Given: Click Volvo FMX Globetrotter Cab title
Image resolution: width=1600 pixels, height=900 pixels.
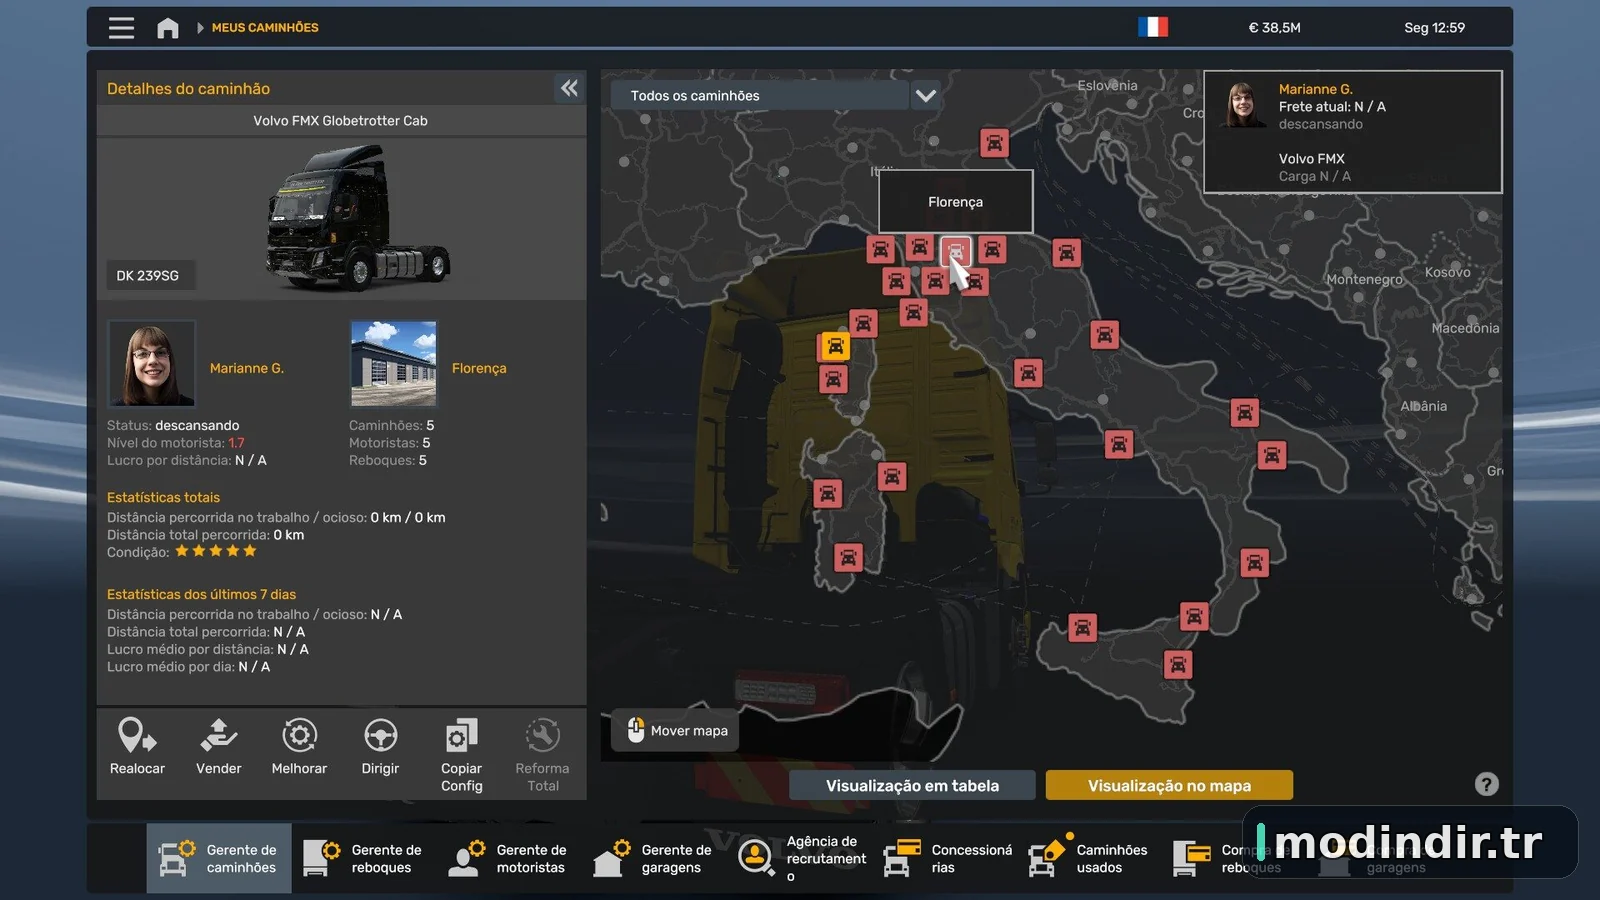Looking at the screenshot, I should tap(340, 121).
